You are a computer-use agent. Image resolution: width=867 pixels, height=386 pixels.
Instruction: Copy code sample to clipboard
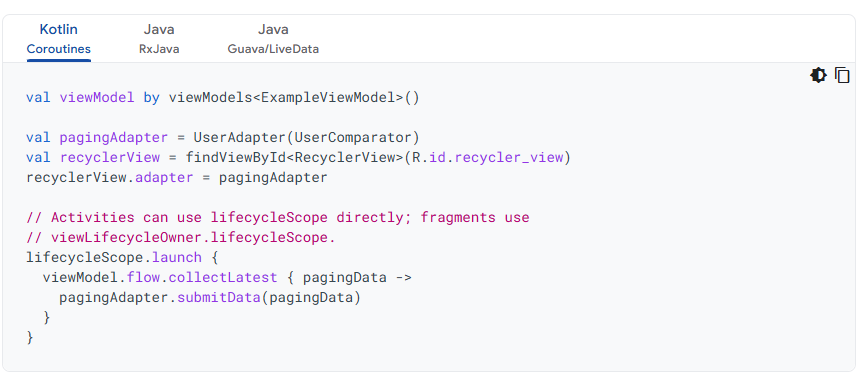coord(842,75)
